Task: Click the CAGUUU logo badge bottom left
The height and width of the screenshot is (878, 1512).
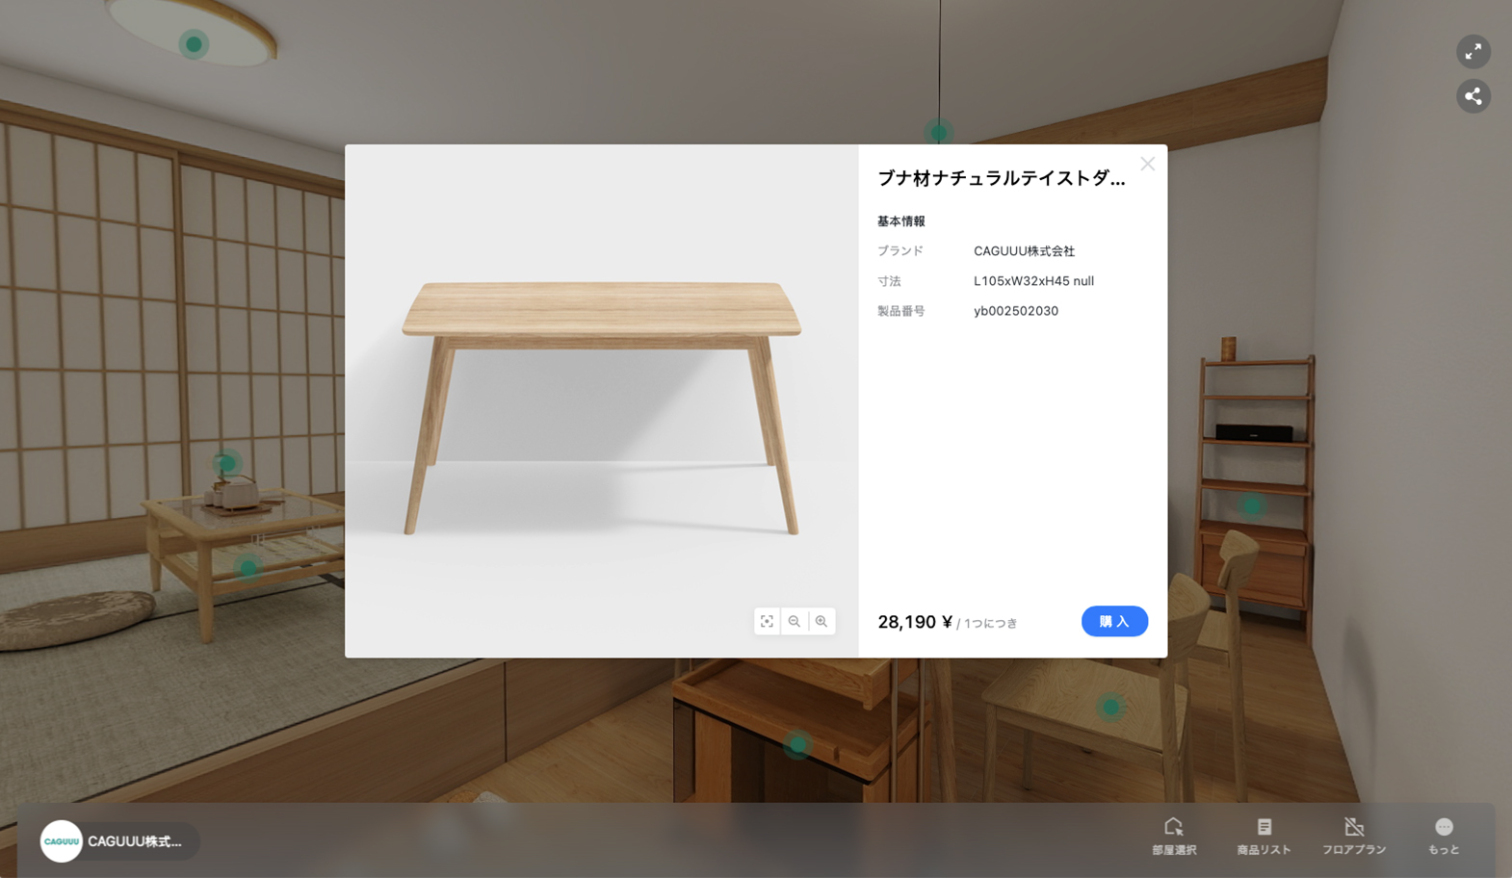Action: tap(61, 842)
